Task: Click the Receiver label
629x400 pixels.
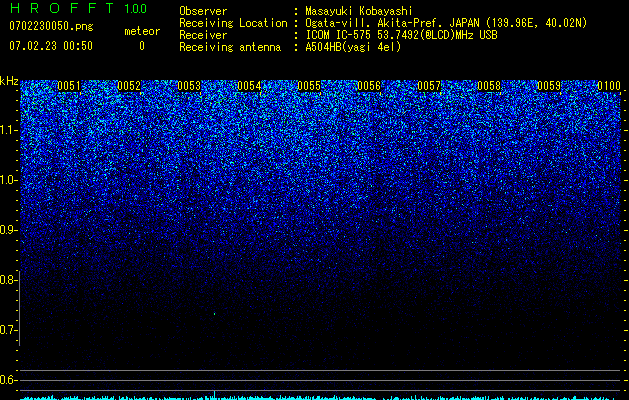Action: coord(203,35)
